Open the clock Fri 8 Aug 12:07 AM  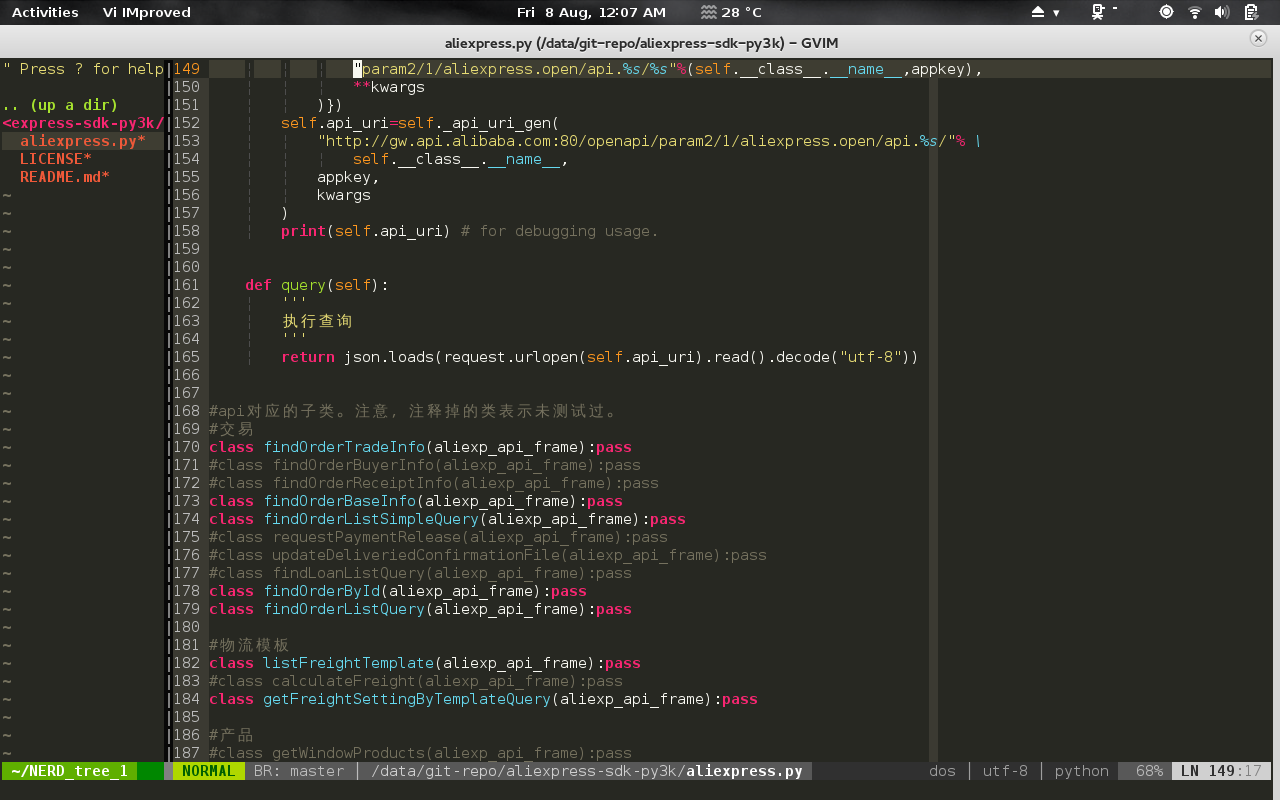click(x=591, y=12)
